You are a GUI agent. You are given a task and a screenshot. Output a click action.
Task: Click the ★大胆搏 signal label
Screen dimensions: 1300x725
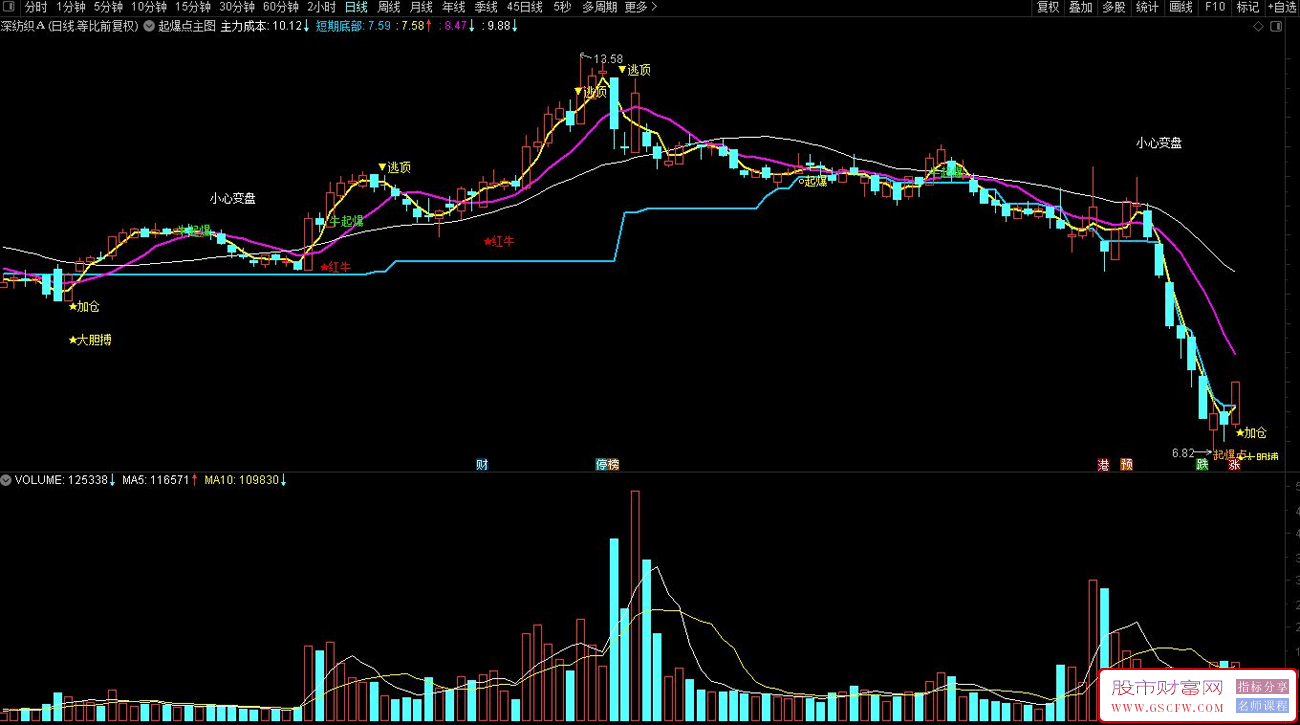coord(90,340)
